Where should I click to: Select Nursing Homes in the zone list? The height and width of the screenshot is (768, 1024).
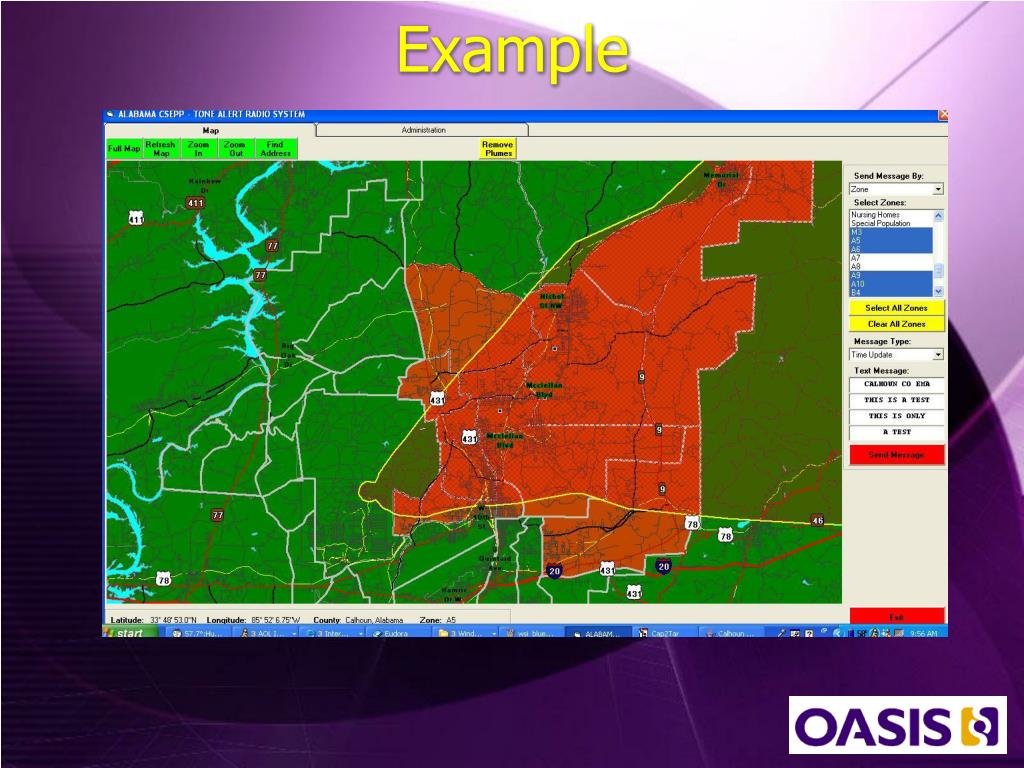[x=891, y=215]
